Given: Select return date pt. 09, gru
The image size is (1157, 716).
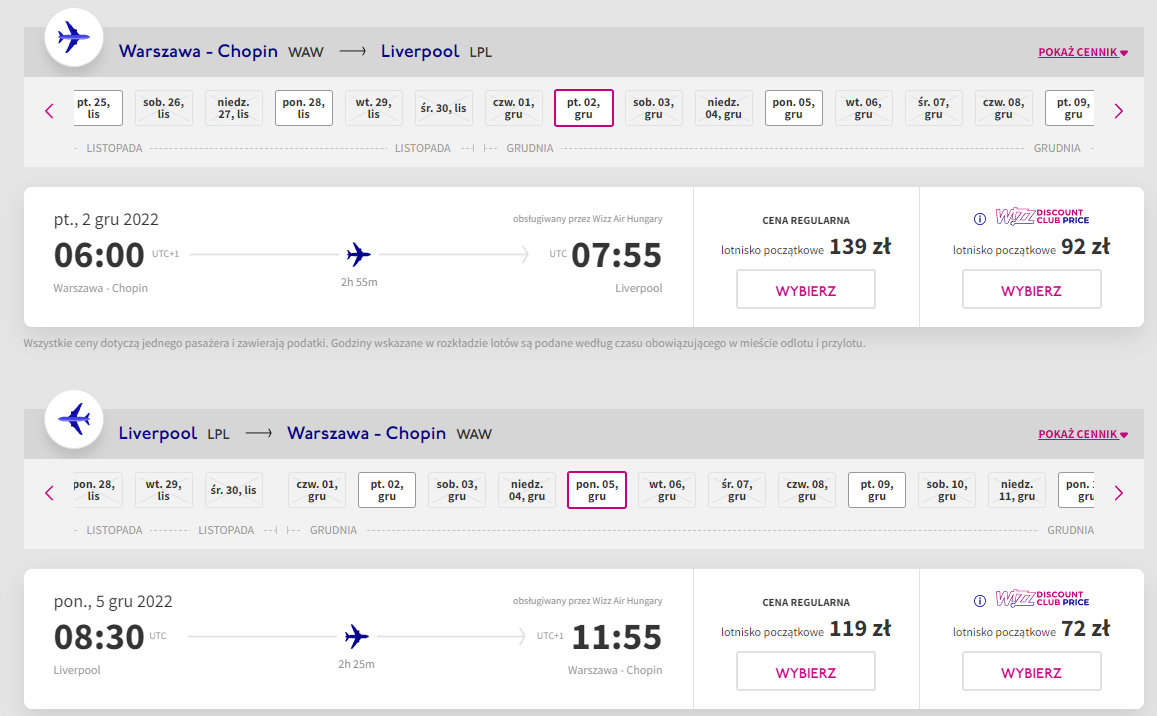Looking at the screenshot, I should pos(877,490).
